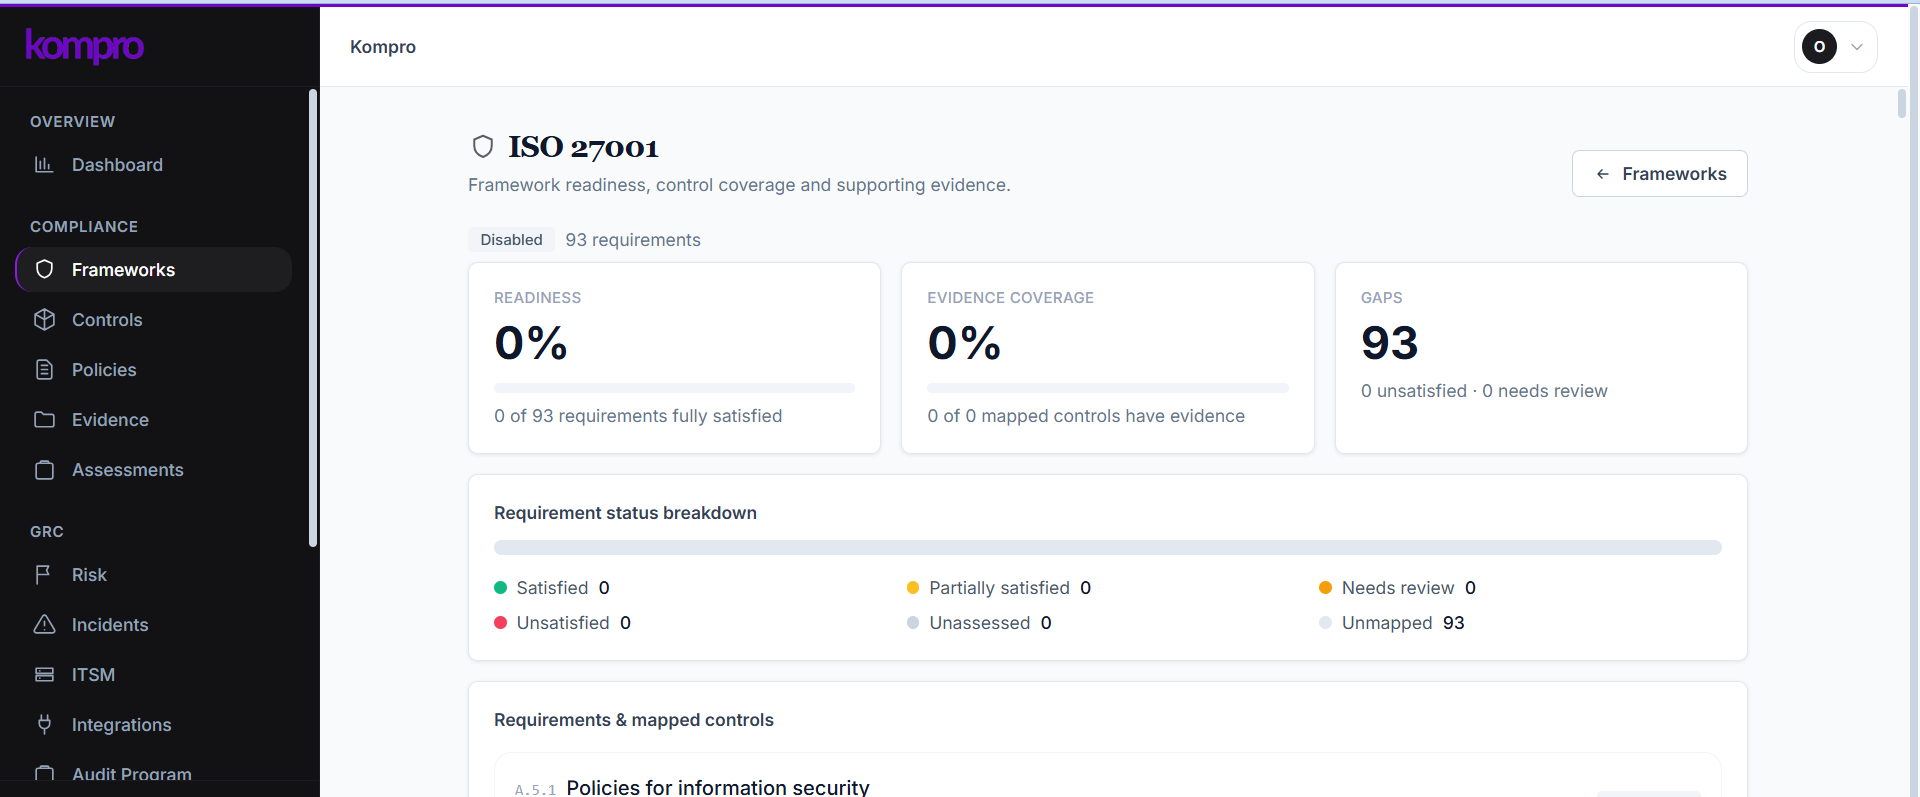Click the Frameworks shield icon in sidebar
Screen dimensions: 1920x797
point(44,270)
